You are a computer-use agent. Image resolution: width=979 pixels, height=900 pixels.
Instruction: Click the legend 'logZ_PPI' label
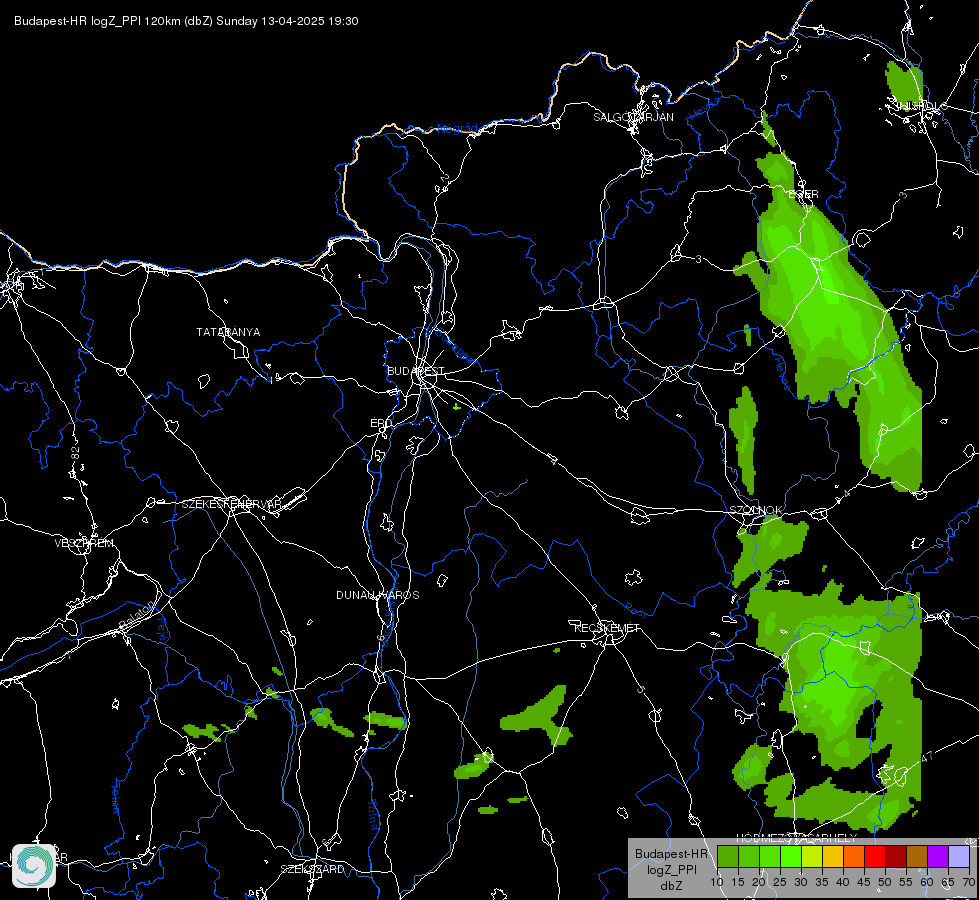click(x=671, y=870)
